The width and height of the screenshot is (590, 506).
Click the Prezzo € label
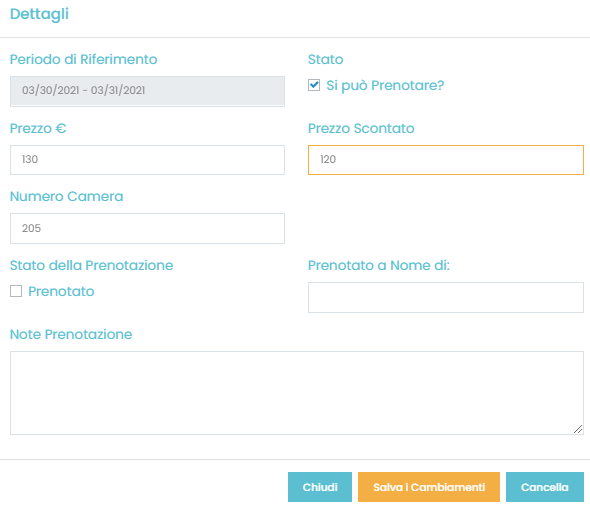click(x=38, y=128)
